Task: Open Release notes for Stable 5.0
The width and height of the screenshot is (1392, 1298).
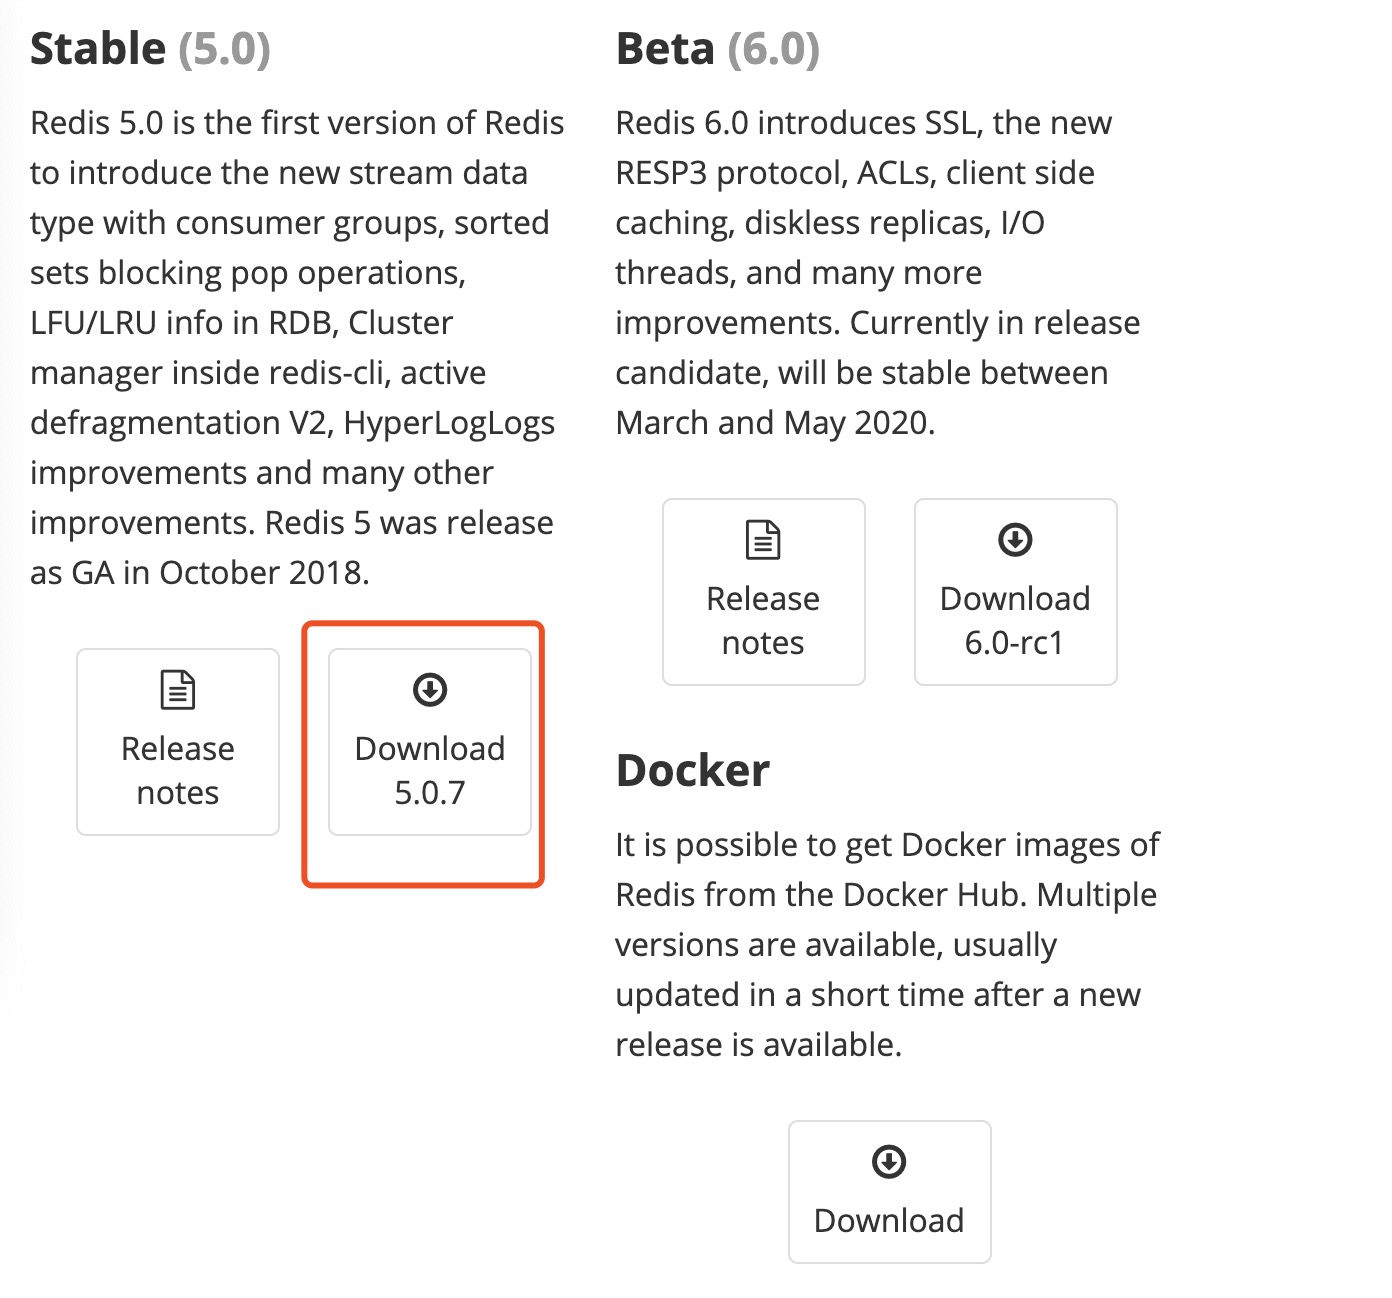Action: (178, 742)
